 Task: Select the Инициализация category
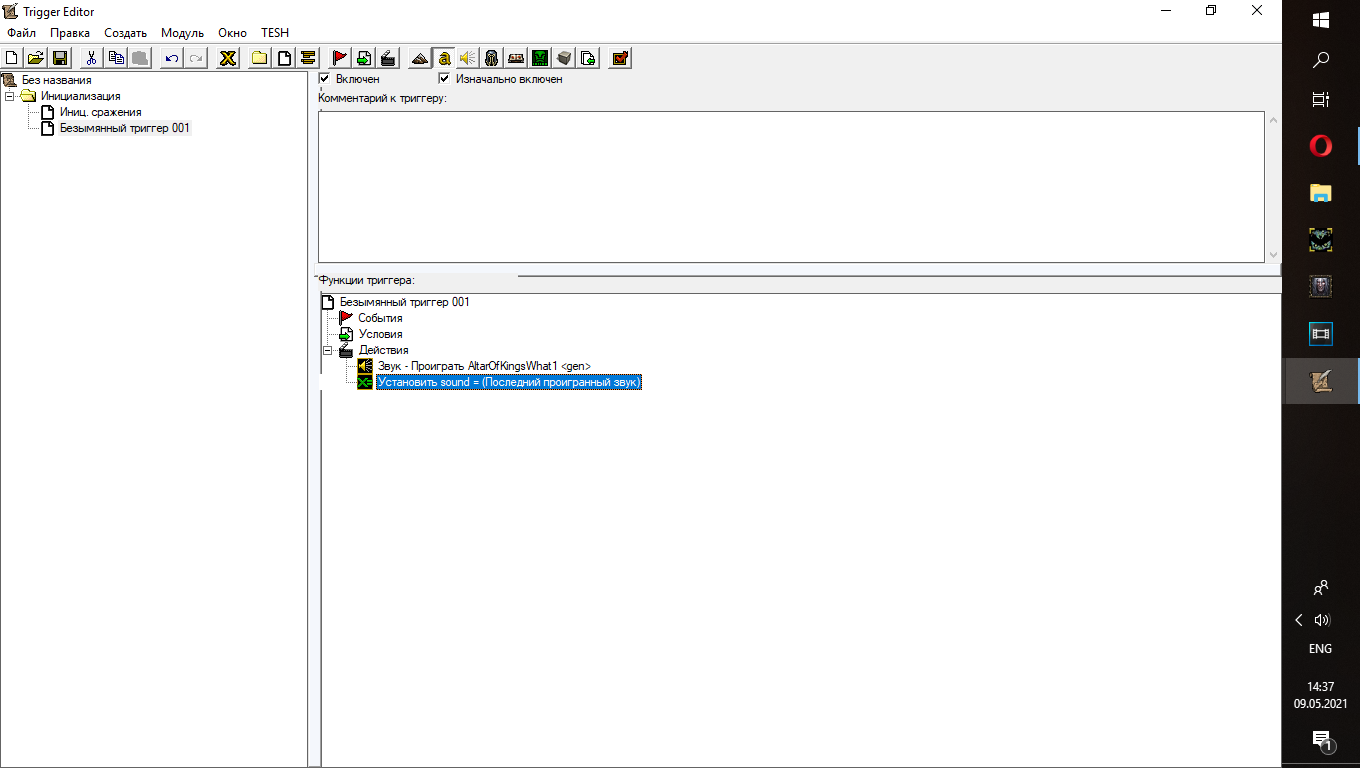81,96
